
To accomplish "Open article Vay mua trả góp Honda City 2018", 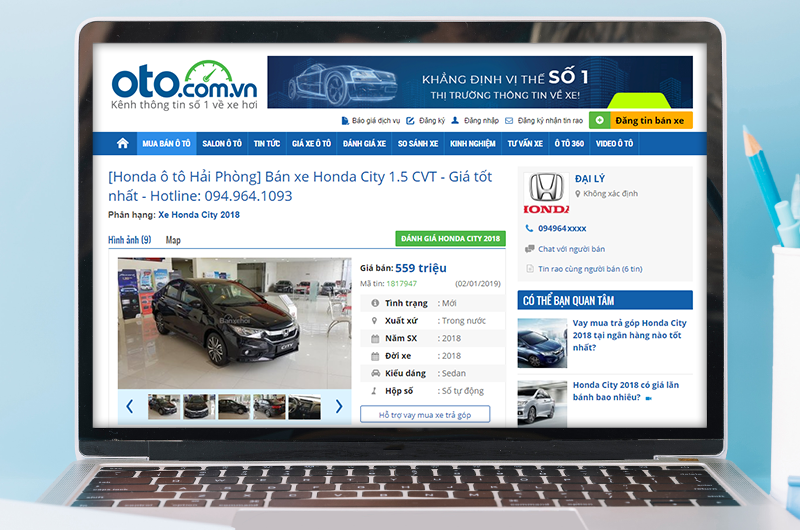I will 630,335.
